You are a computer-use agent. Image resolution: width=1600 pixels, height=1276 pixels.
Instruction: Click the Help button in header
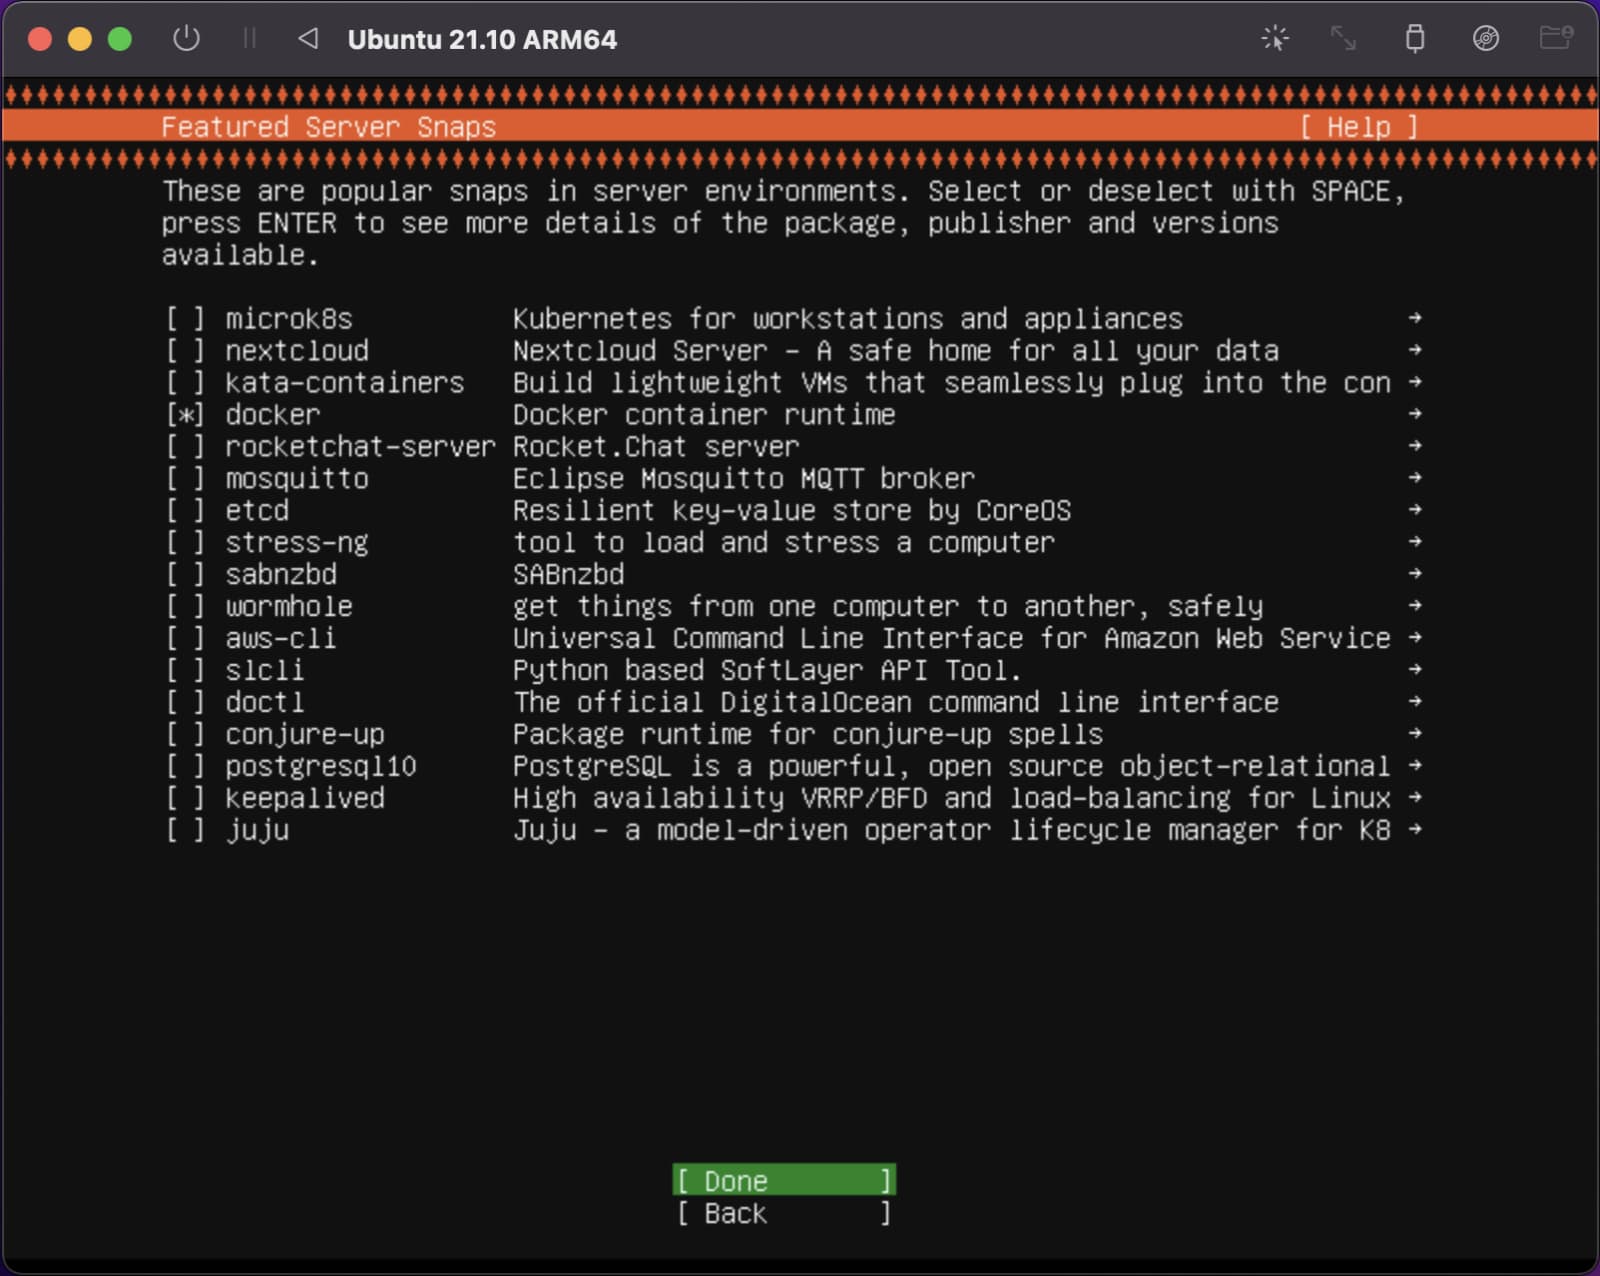(1358, 127)
